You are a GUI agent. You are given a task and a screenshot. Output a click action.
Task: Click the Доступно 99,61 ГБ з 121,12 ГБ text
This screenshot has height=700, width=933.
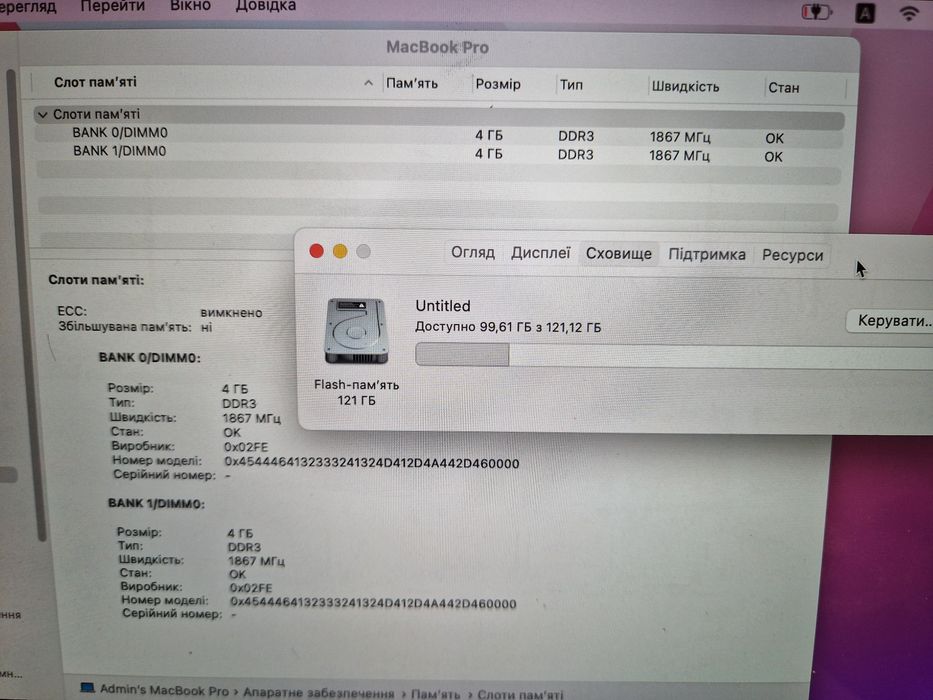tap(508, 327)
